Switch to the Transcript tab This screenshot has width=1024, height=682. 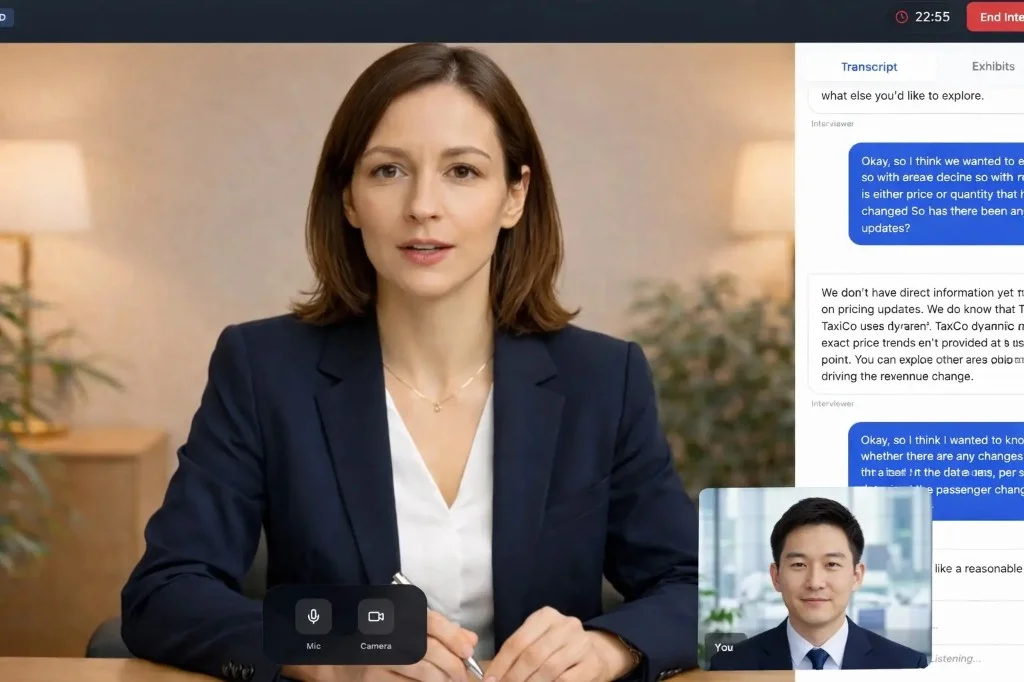pos(868,66)
